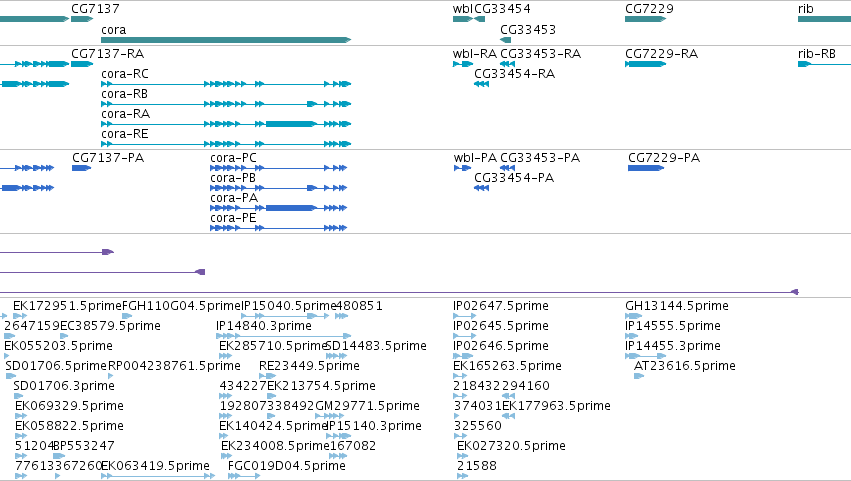Open the CG7137-RA transcript label
This screenshot has height=481, width=851.
coord(107,54)
